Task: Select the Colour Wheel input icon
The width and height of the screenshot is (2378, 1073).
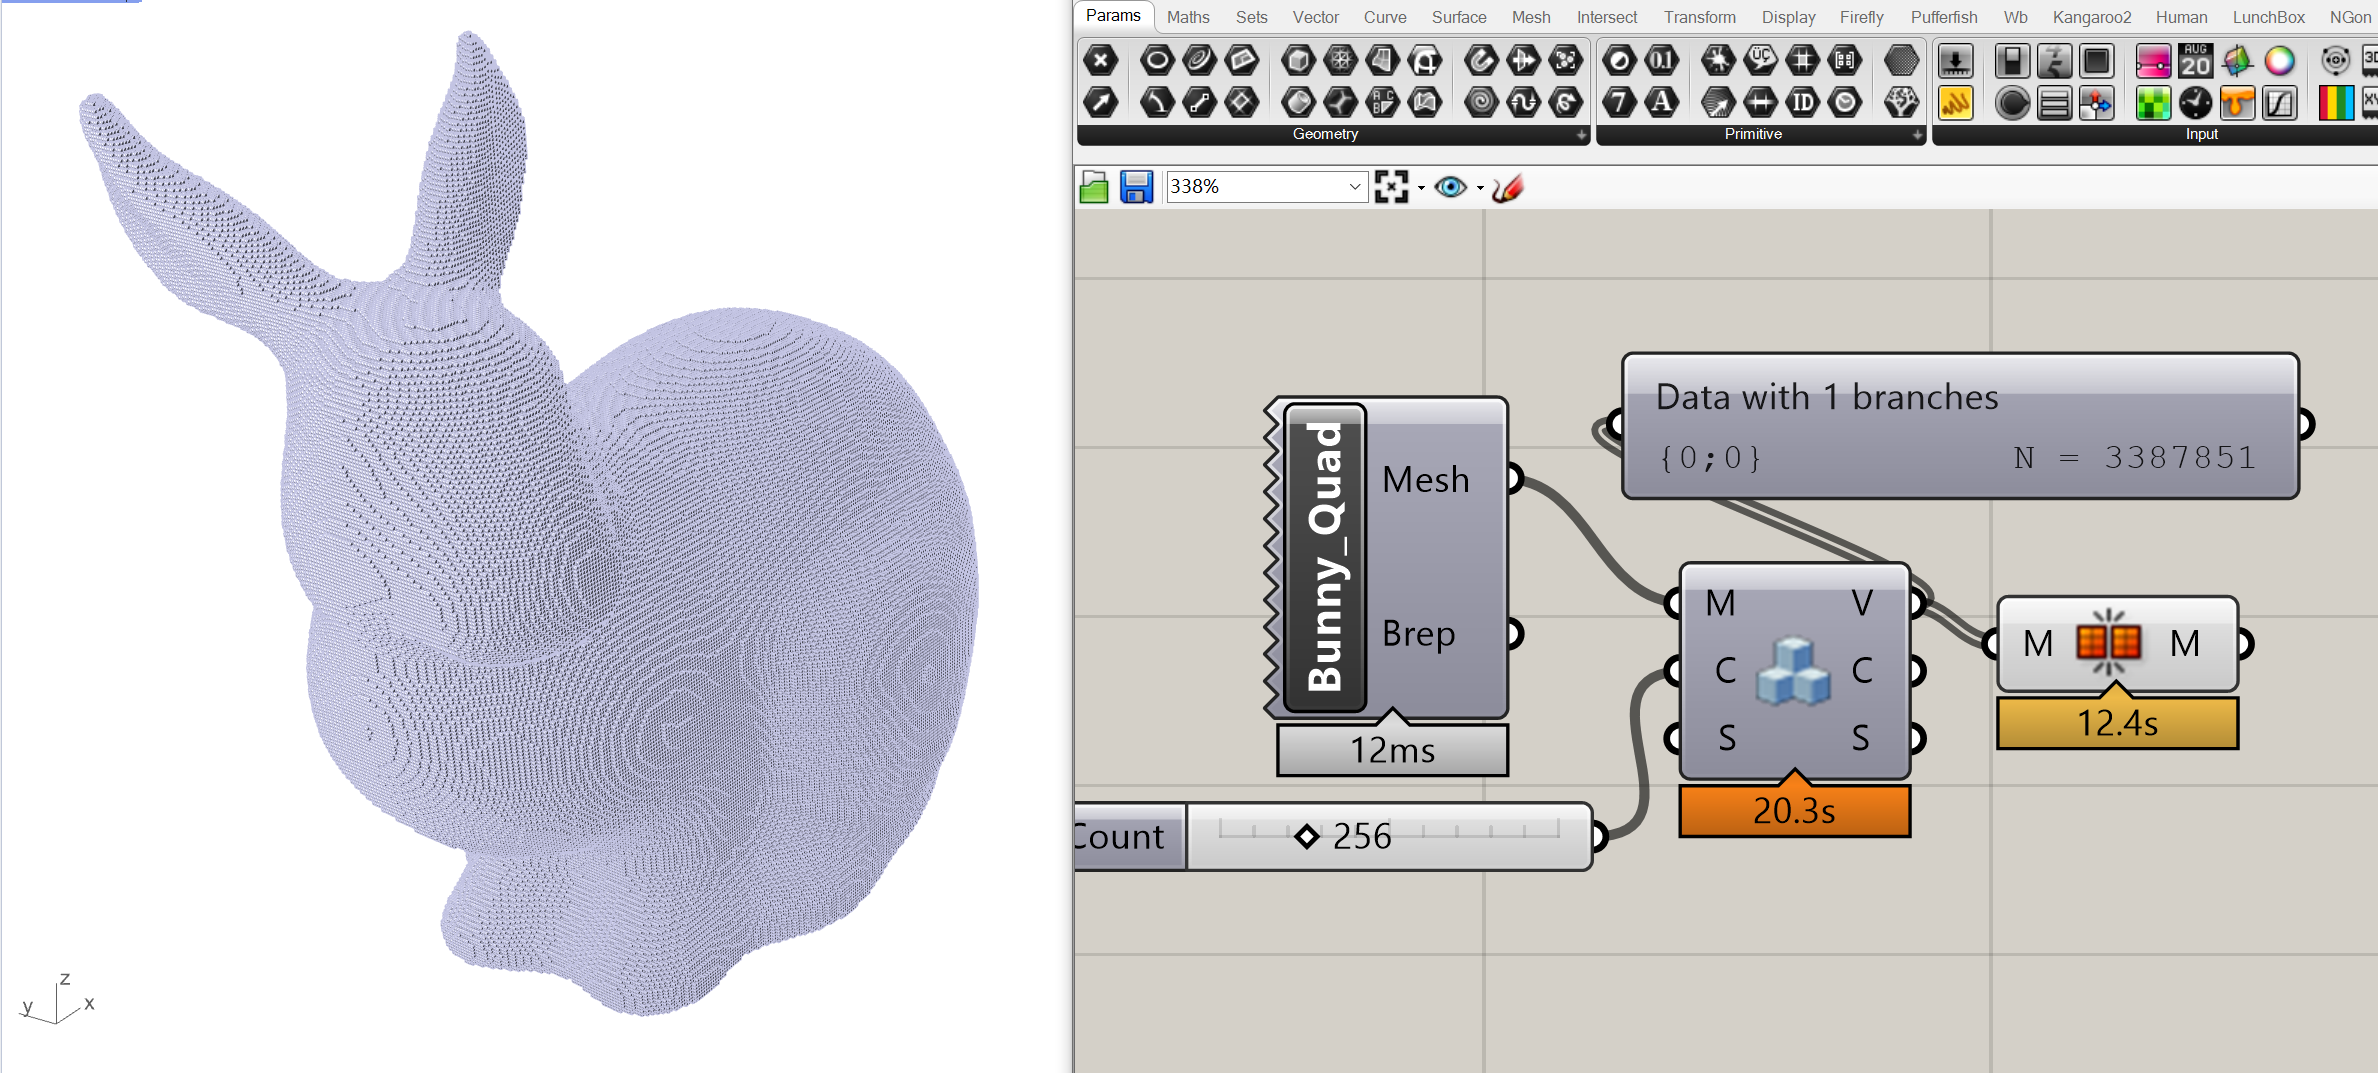Action: tap(2279, 61)
